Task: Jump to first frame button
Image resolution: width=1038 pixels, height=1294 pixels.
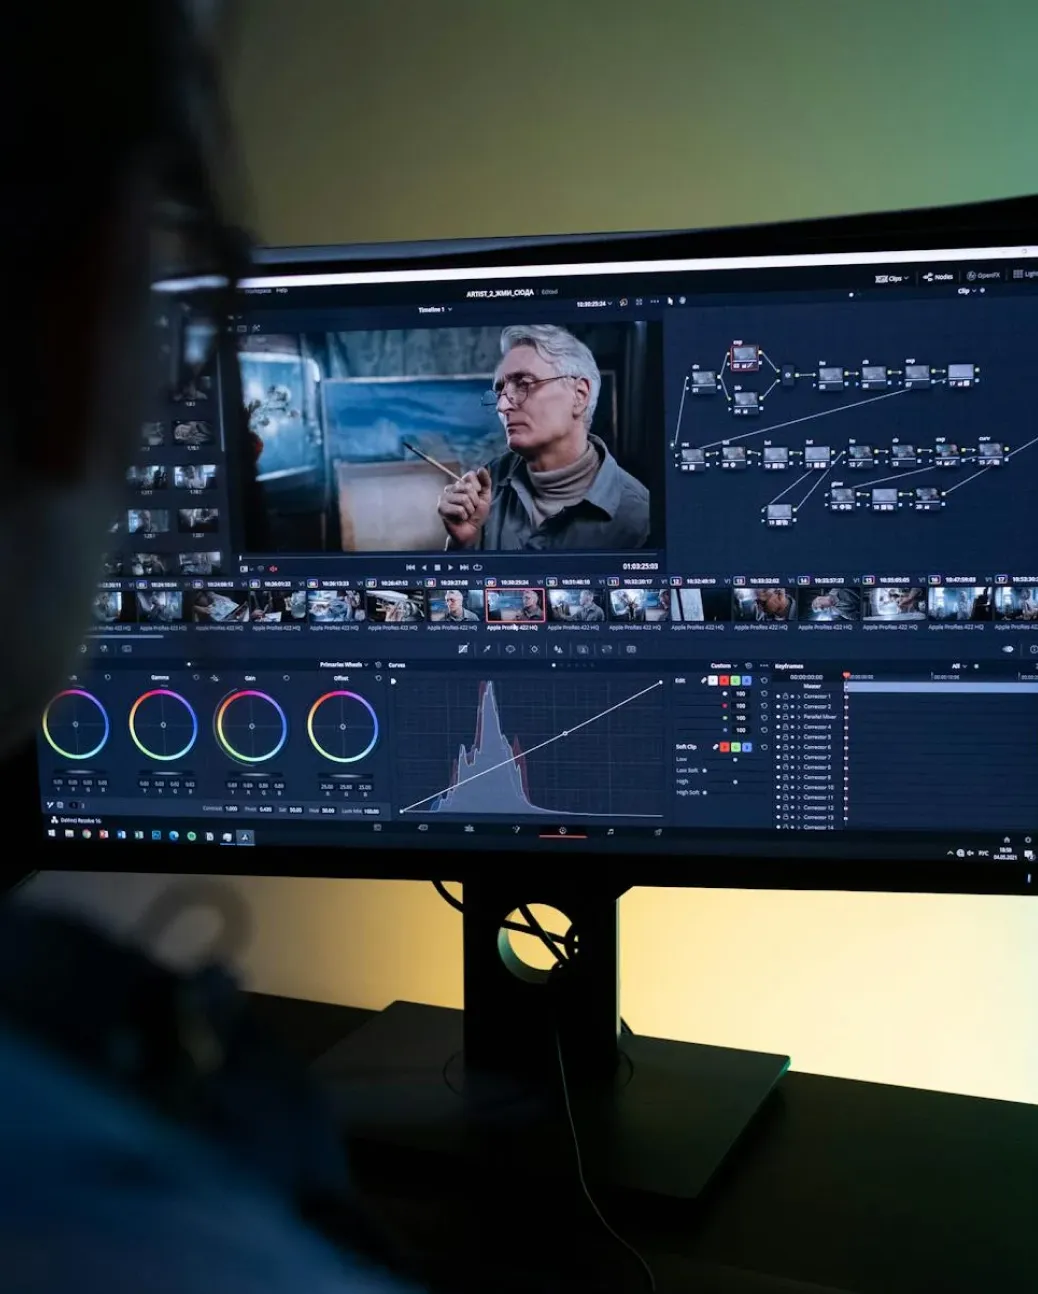Action: pos(410,567)
